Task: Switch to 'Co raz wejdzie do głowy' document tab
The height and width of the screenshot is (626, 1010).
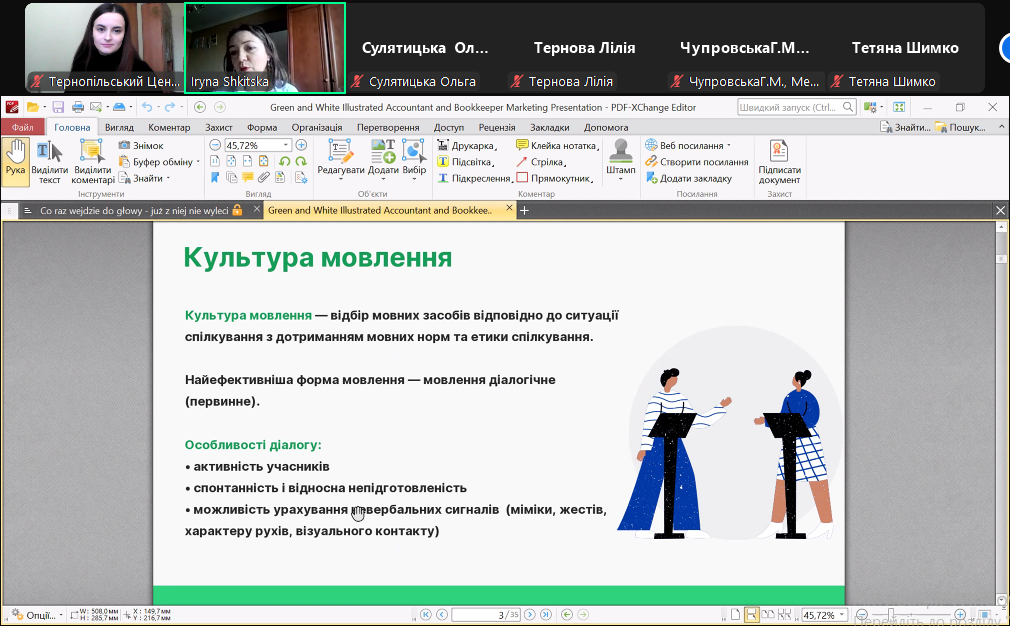Action: pyautogui.click(x=134, y=211)
